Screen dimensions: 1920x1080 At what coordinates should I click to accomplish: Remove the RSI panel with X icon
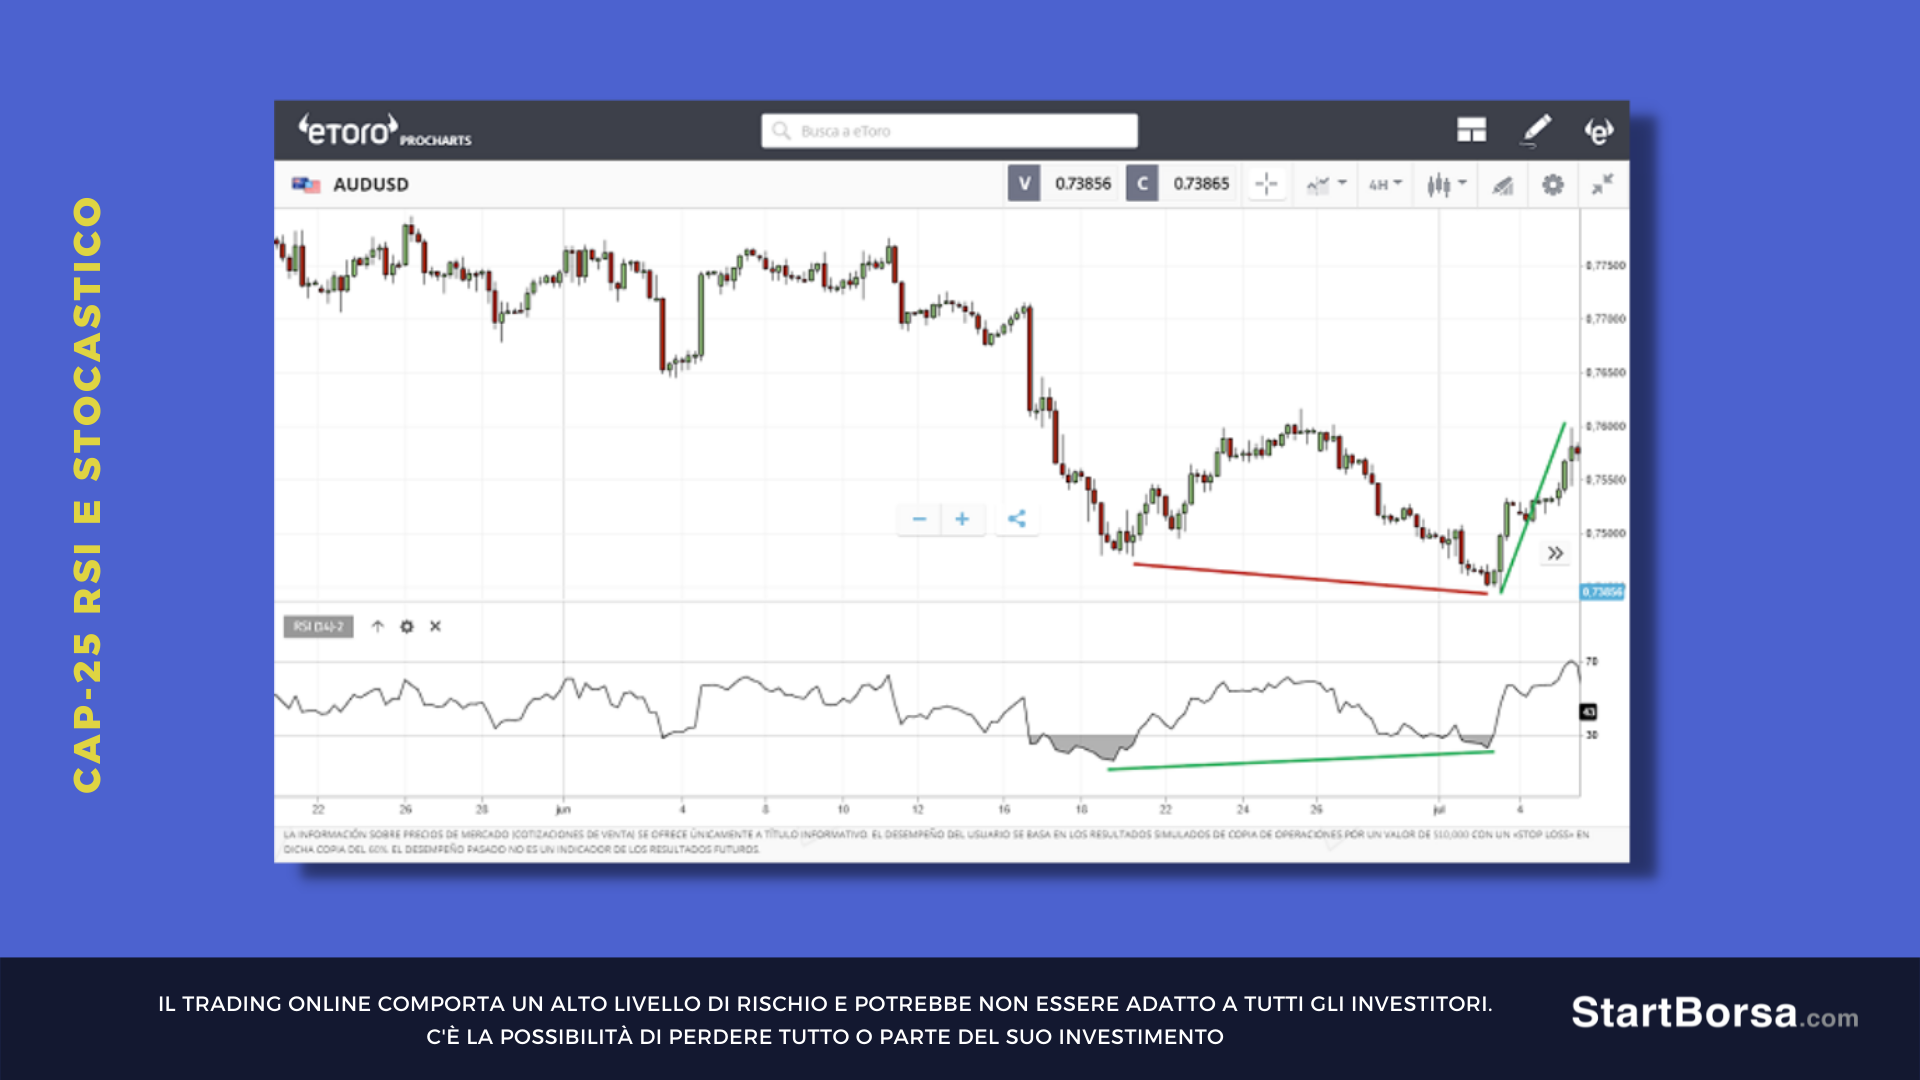pos(435,627)
